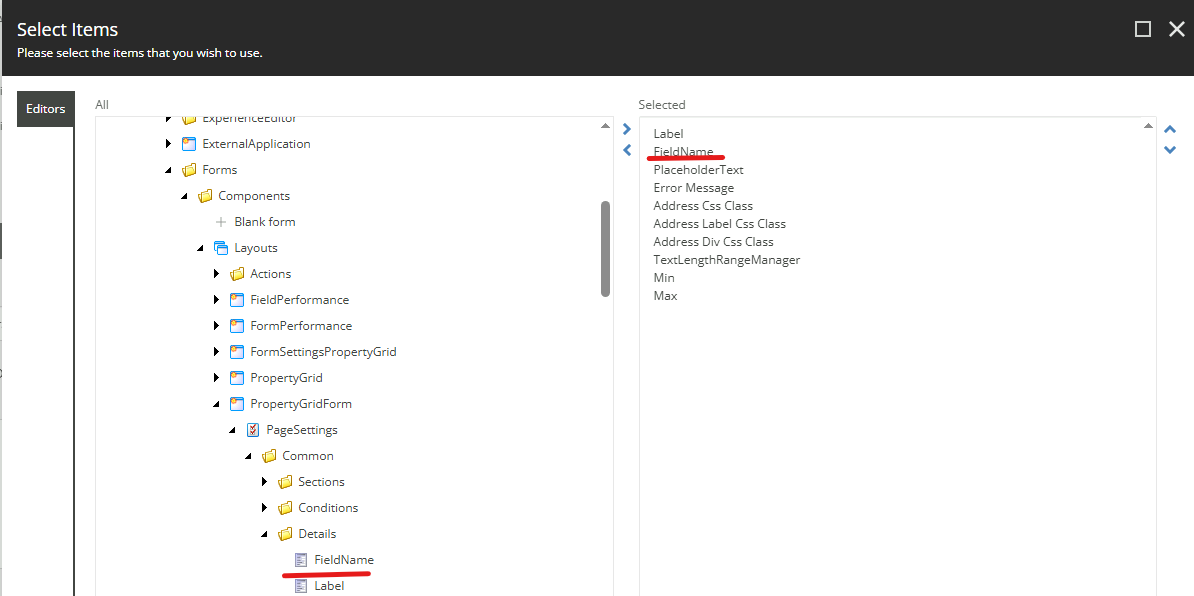Click the Common folder icon
The image size is (1194, 596).
269,455
